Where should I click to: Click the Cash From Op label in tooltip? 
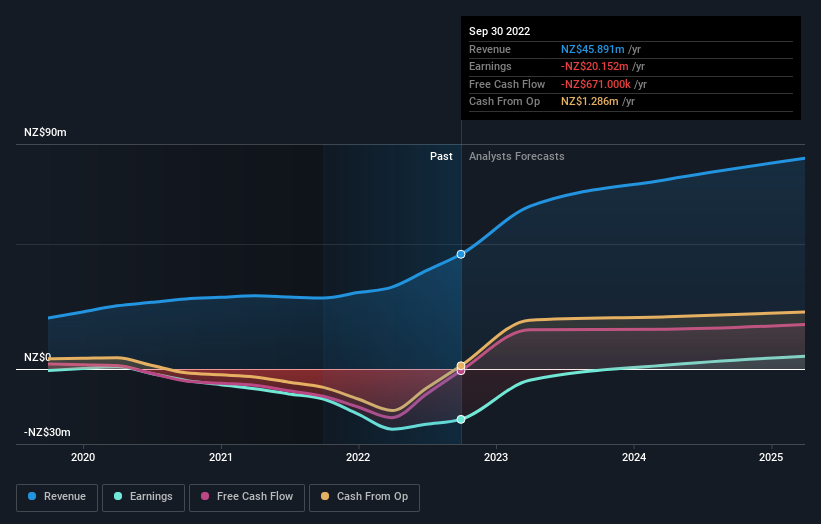point(504,102)
